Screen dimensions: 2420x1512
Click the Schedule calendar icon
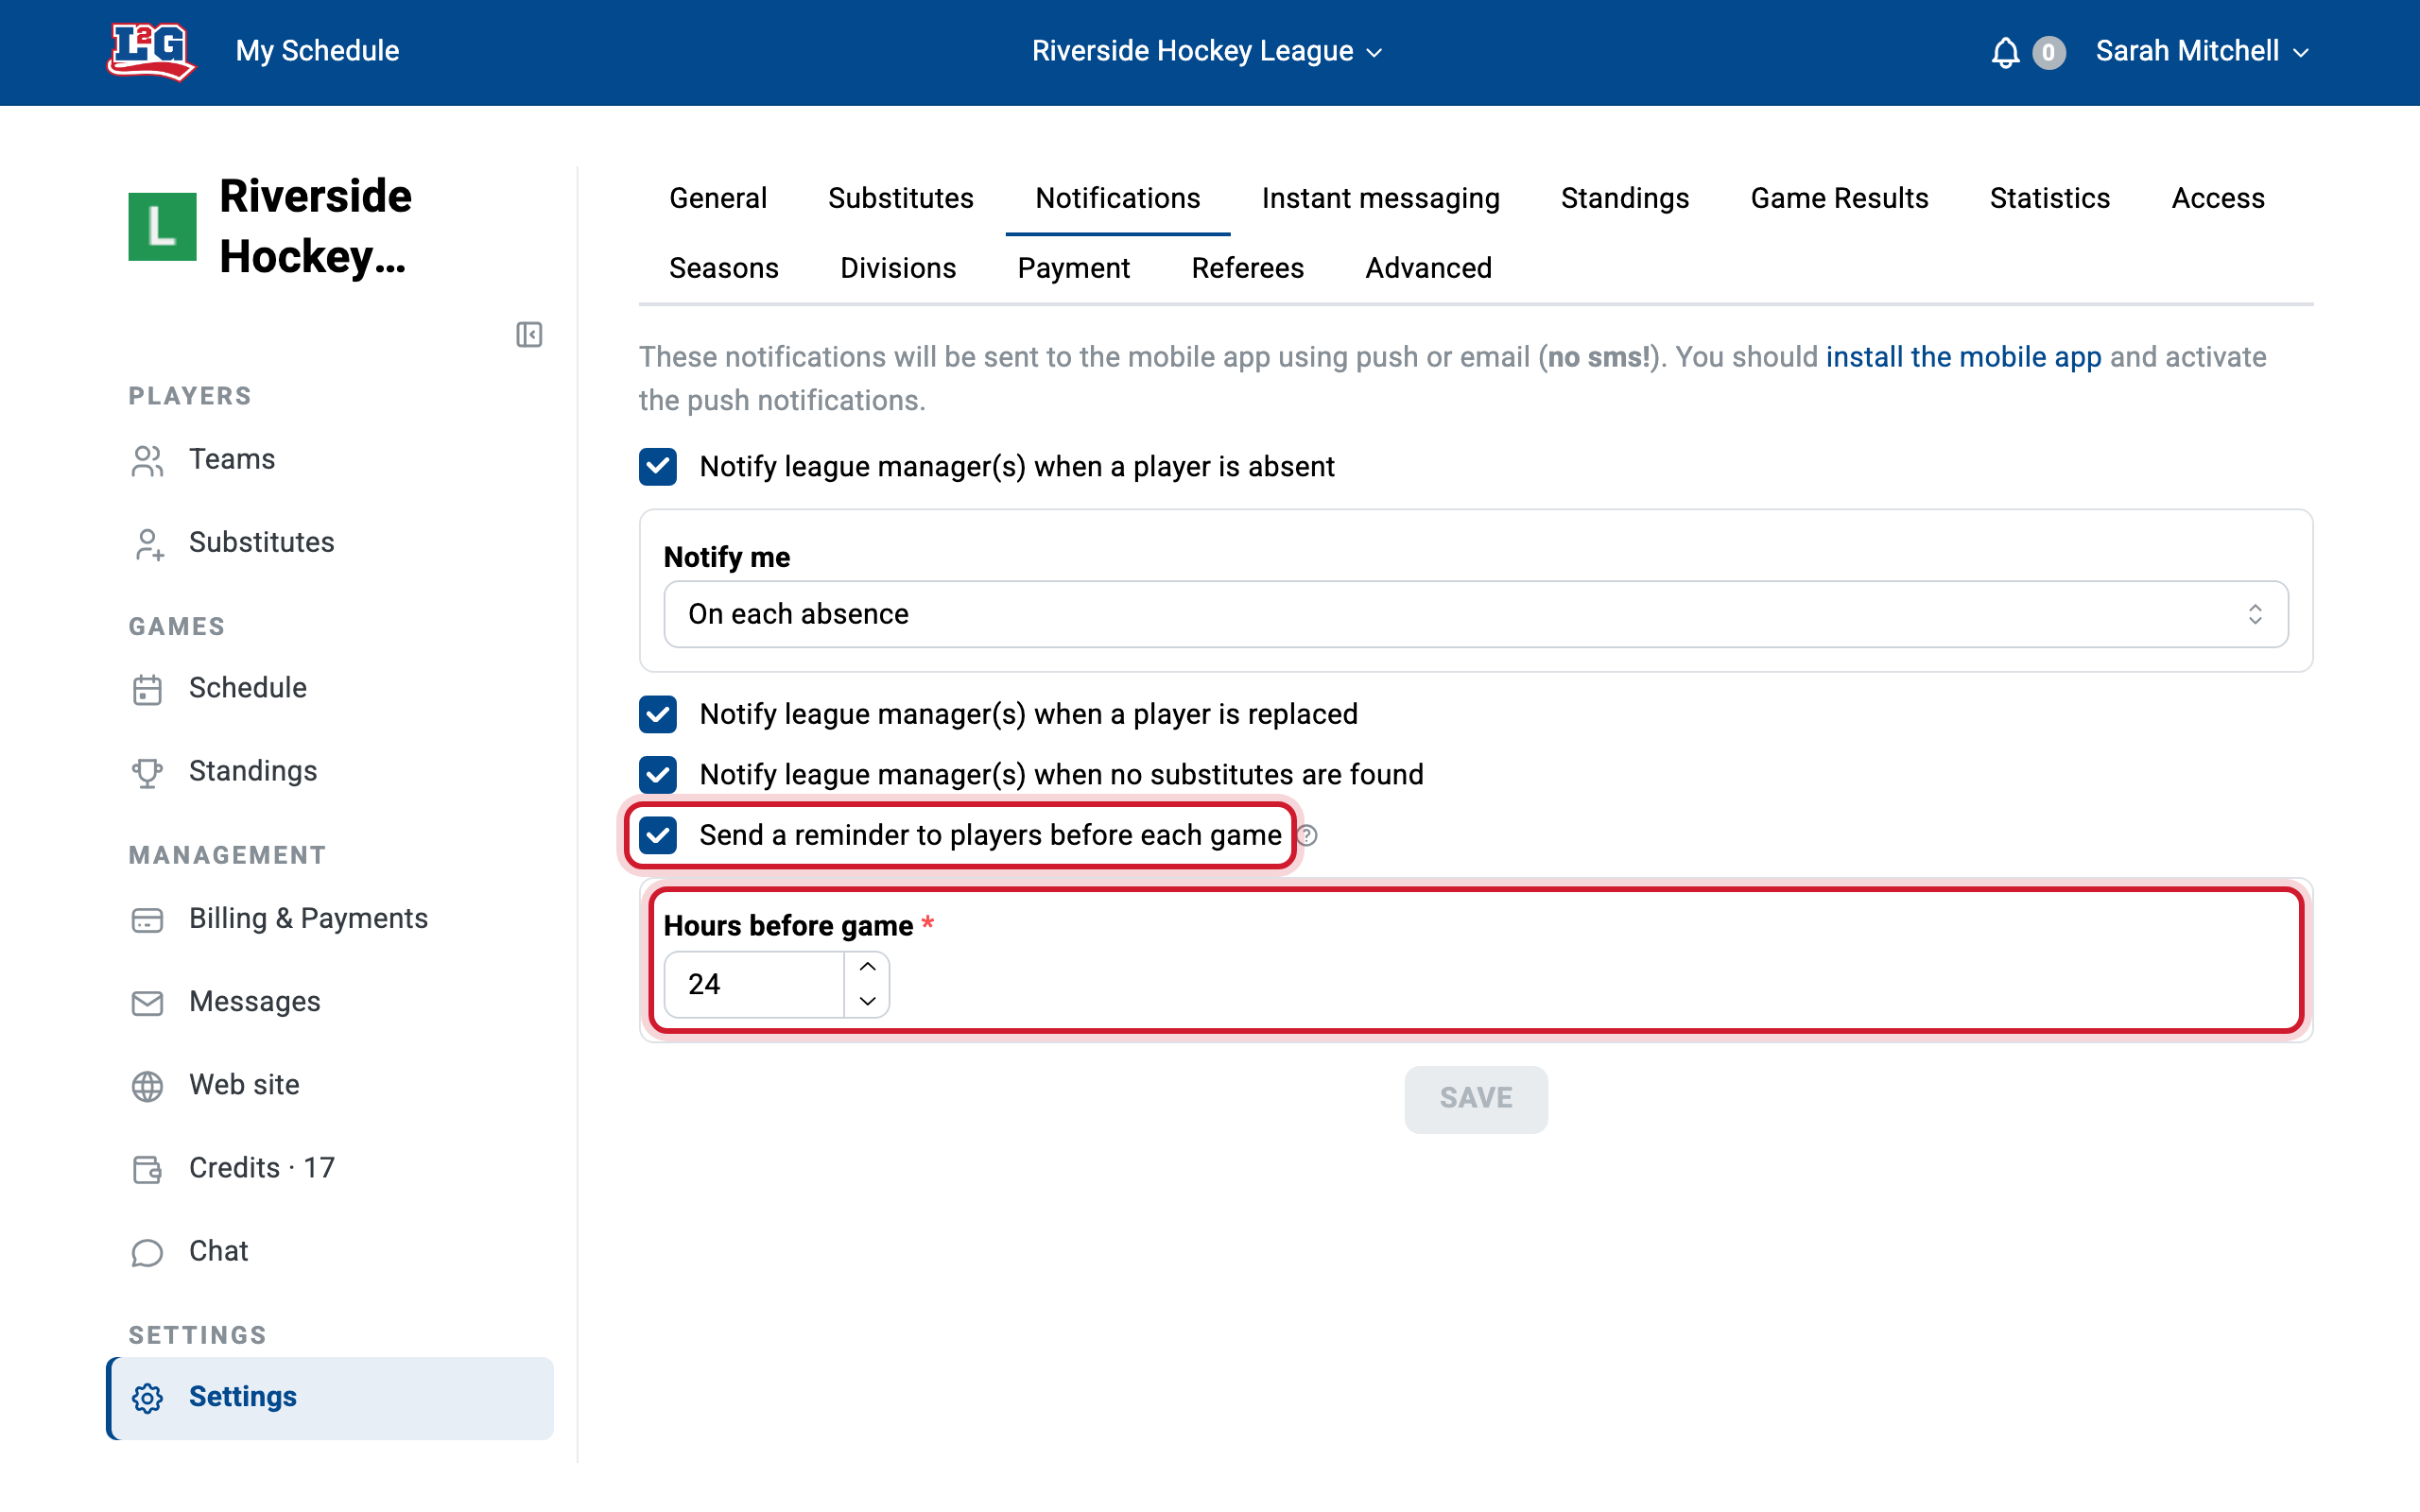tap(147, 690)
